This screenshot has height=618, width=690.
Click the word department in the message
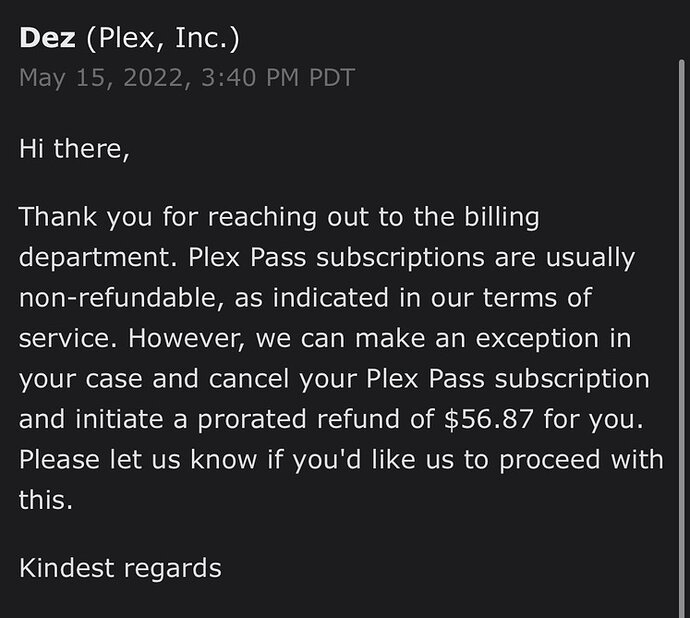click(98, 258)
